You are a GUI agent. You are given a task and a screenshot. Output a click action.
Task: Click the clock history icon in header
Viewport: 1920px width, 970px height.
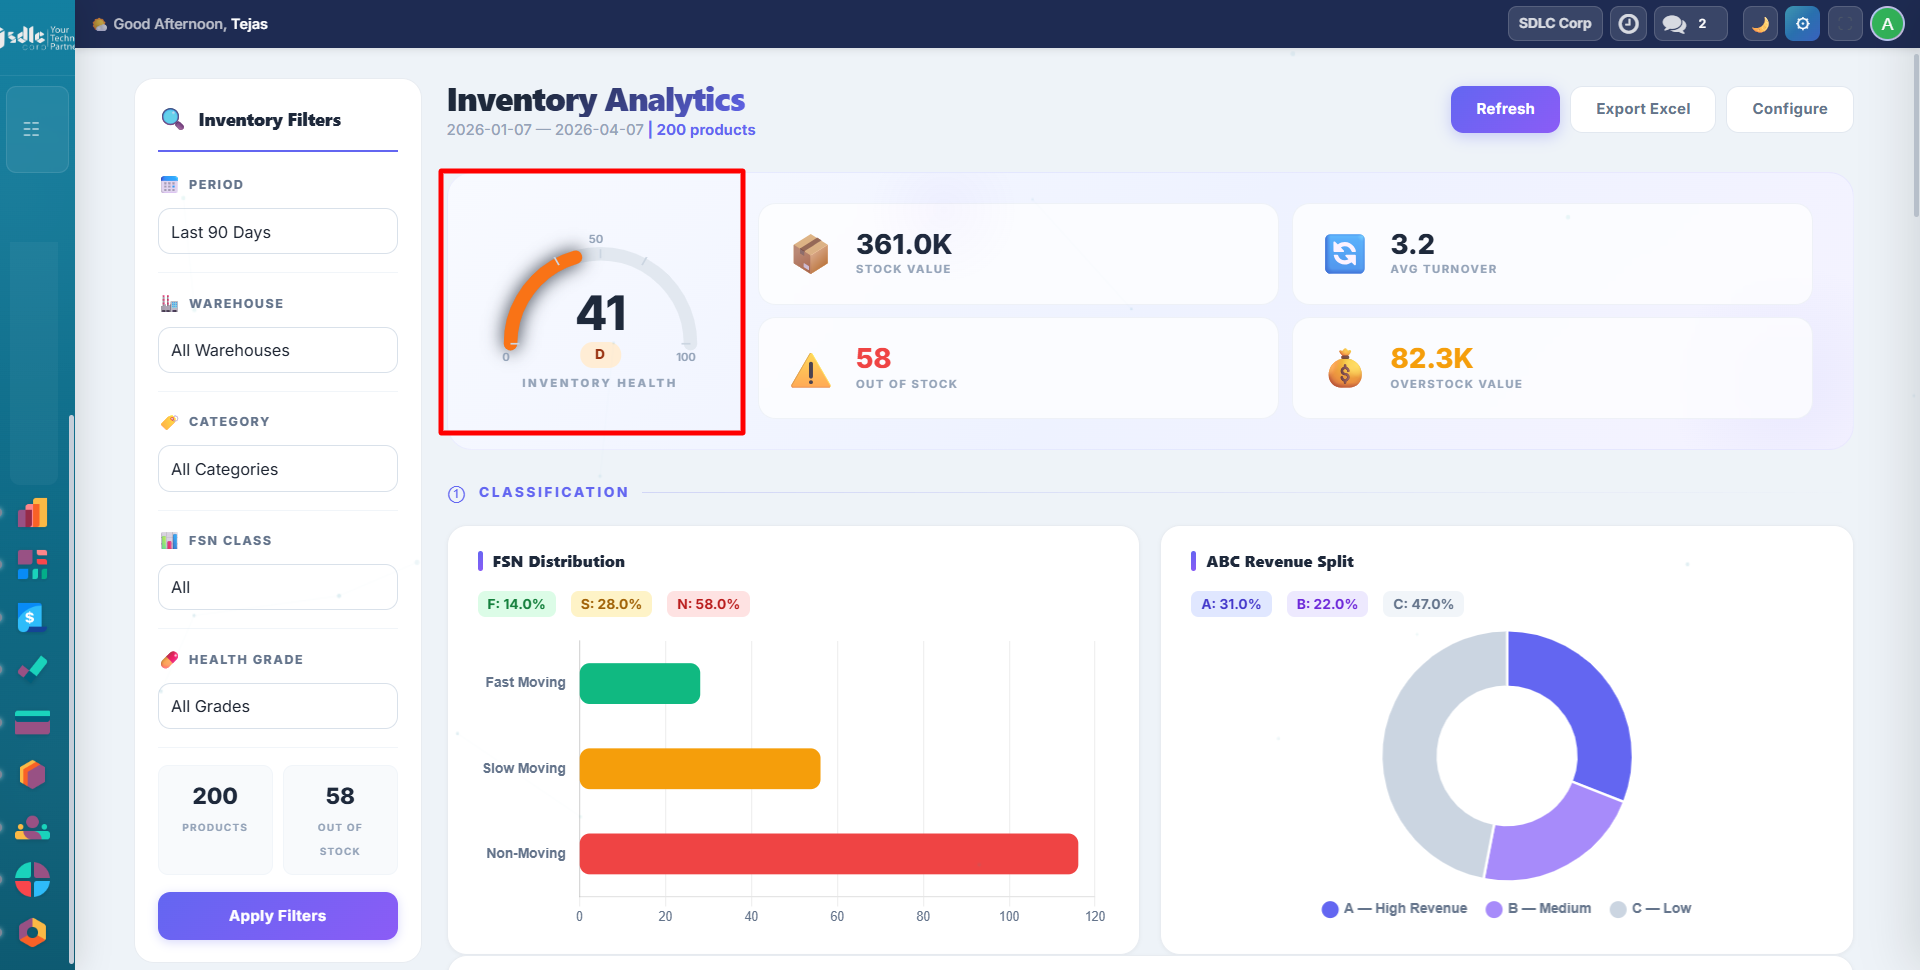[1629, 24]
